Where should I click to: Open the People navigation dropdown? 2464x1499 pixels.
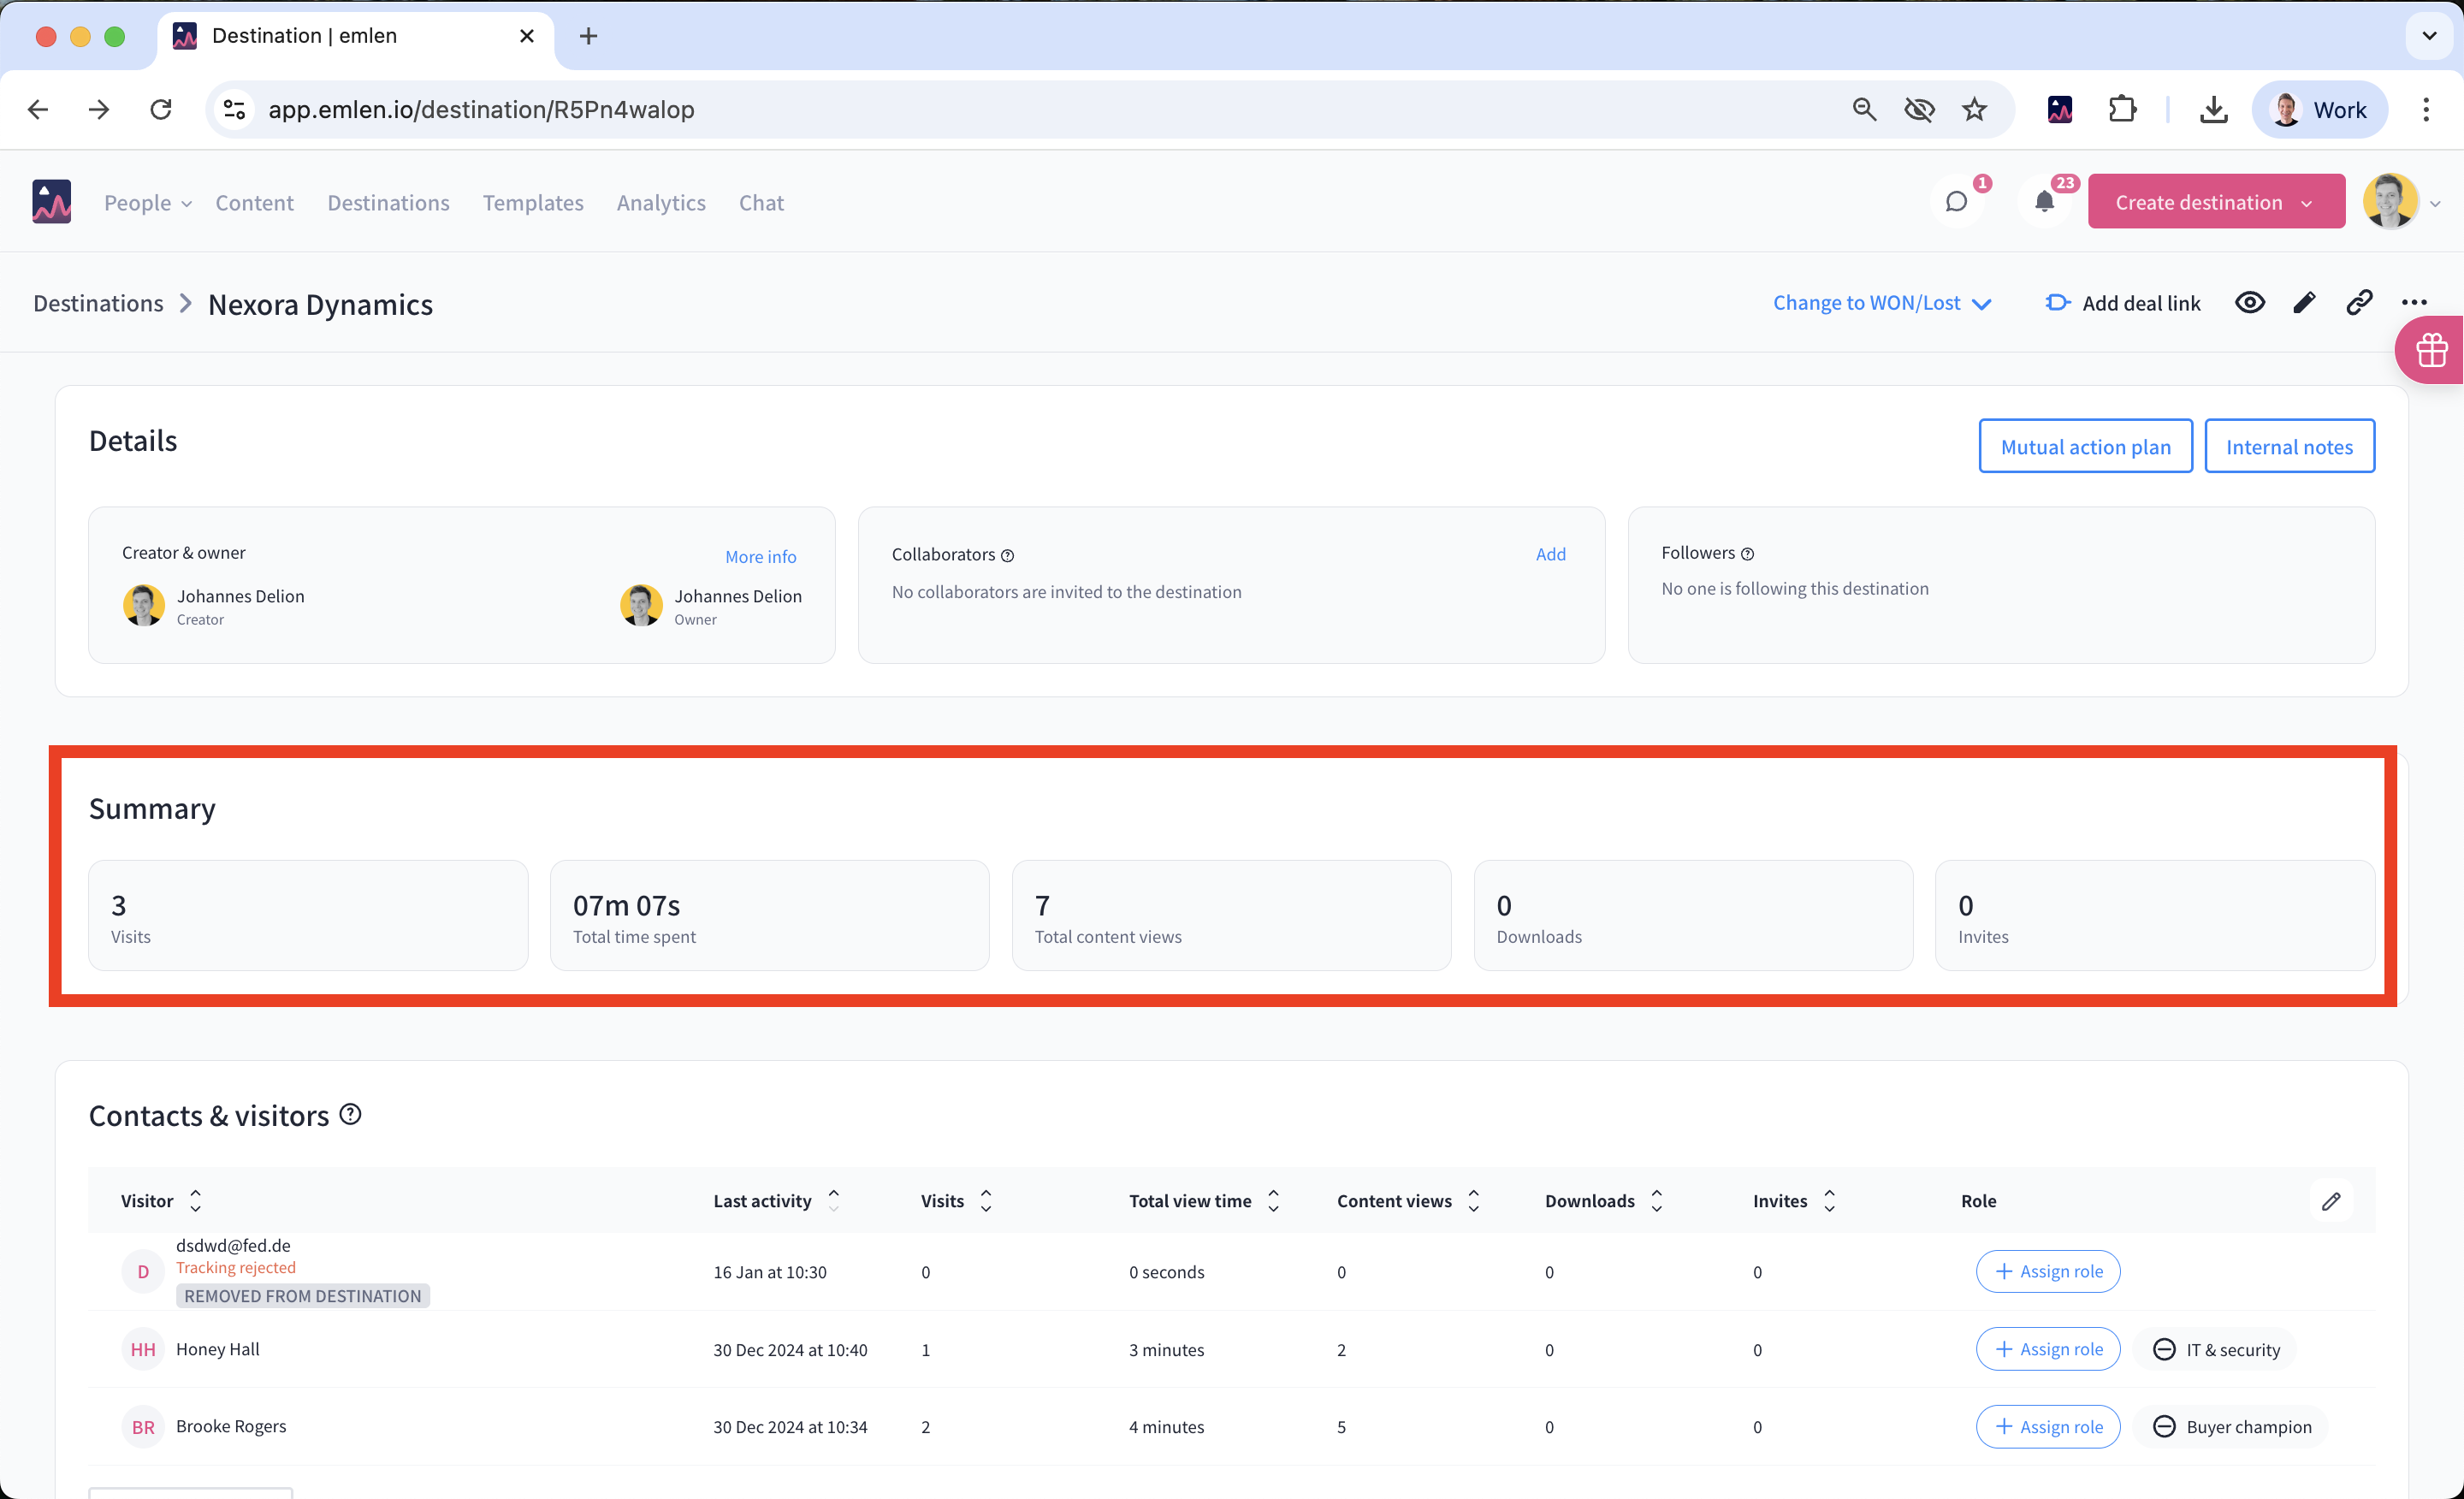click(x=147, y=203)
